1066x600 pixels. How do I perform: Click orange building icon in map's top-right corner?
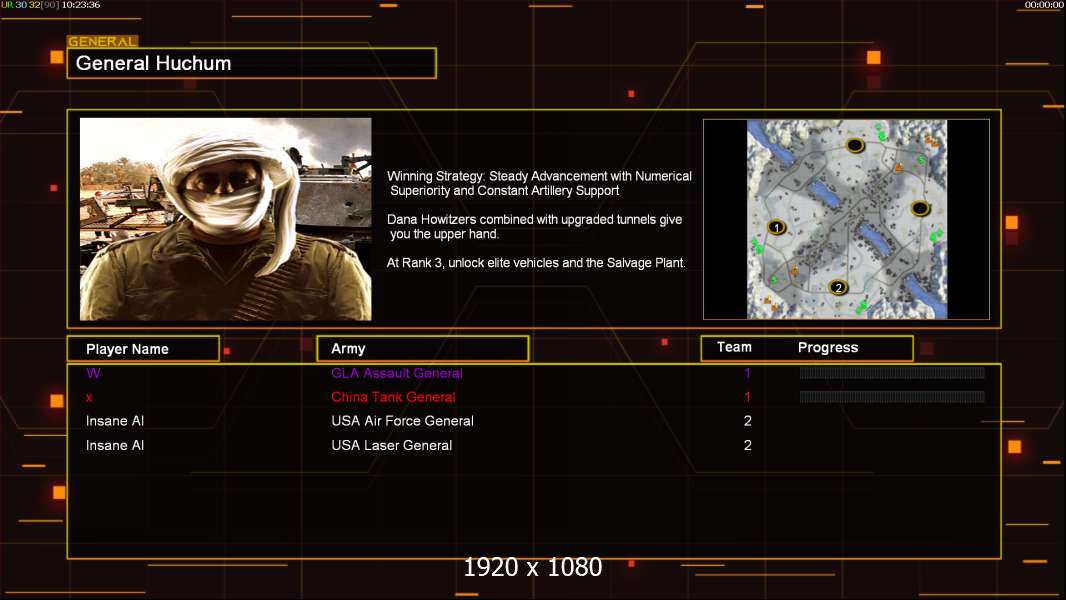tap(931, 141)
